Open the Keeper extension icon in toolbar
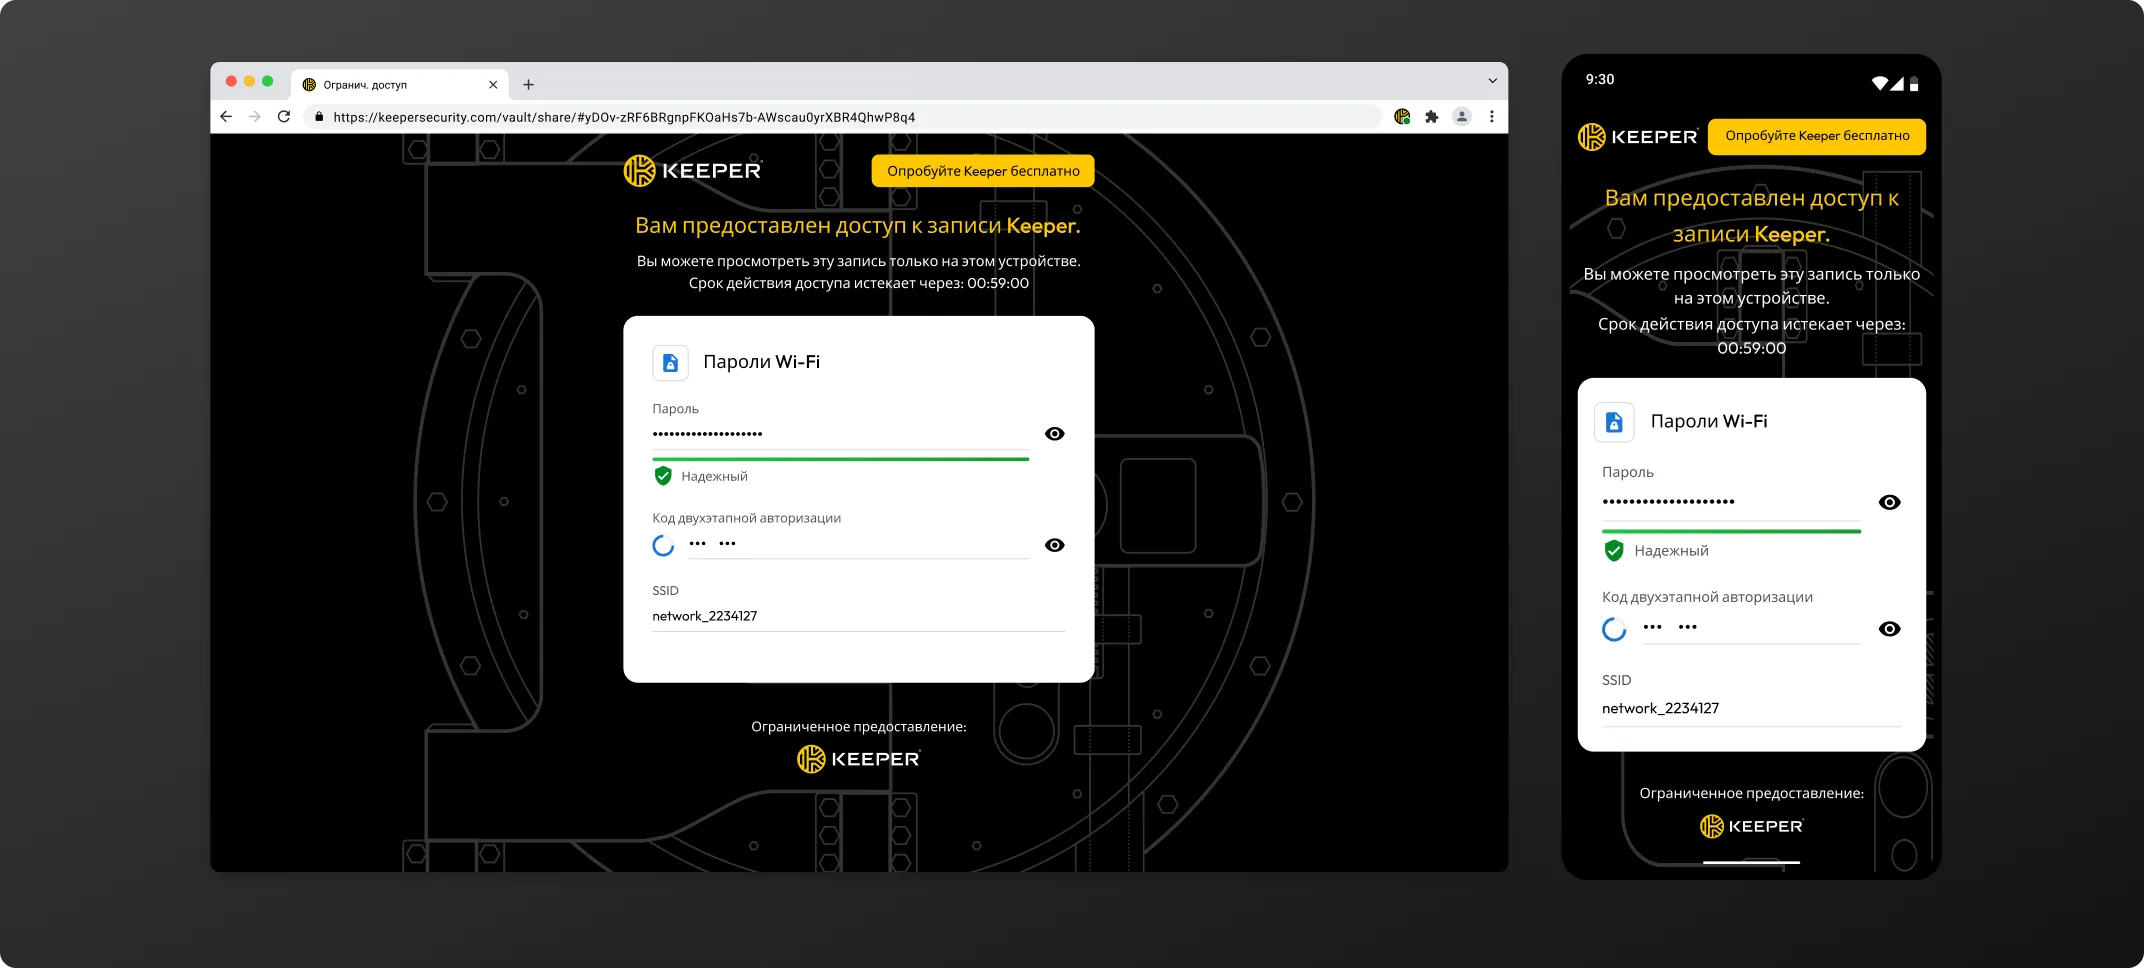The image size is (2144, 968). click(x=1402, y=117)
